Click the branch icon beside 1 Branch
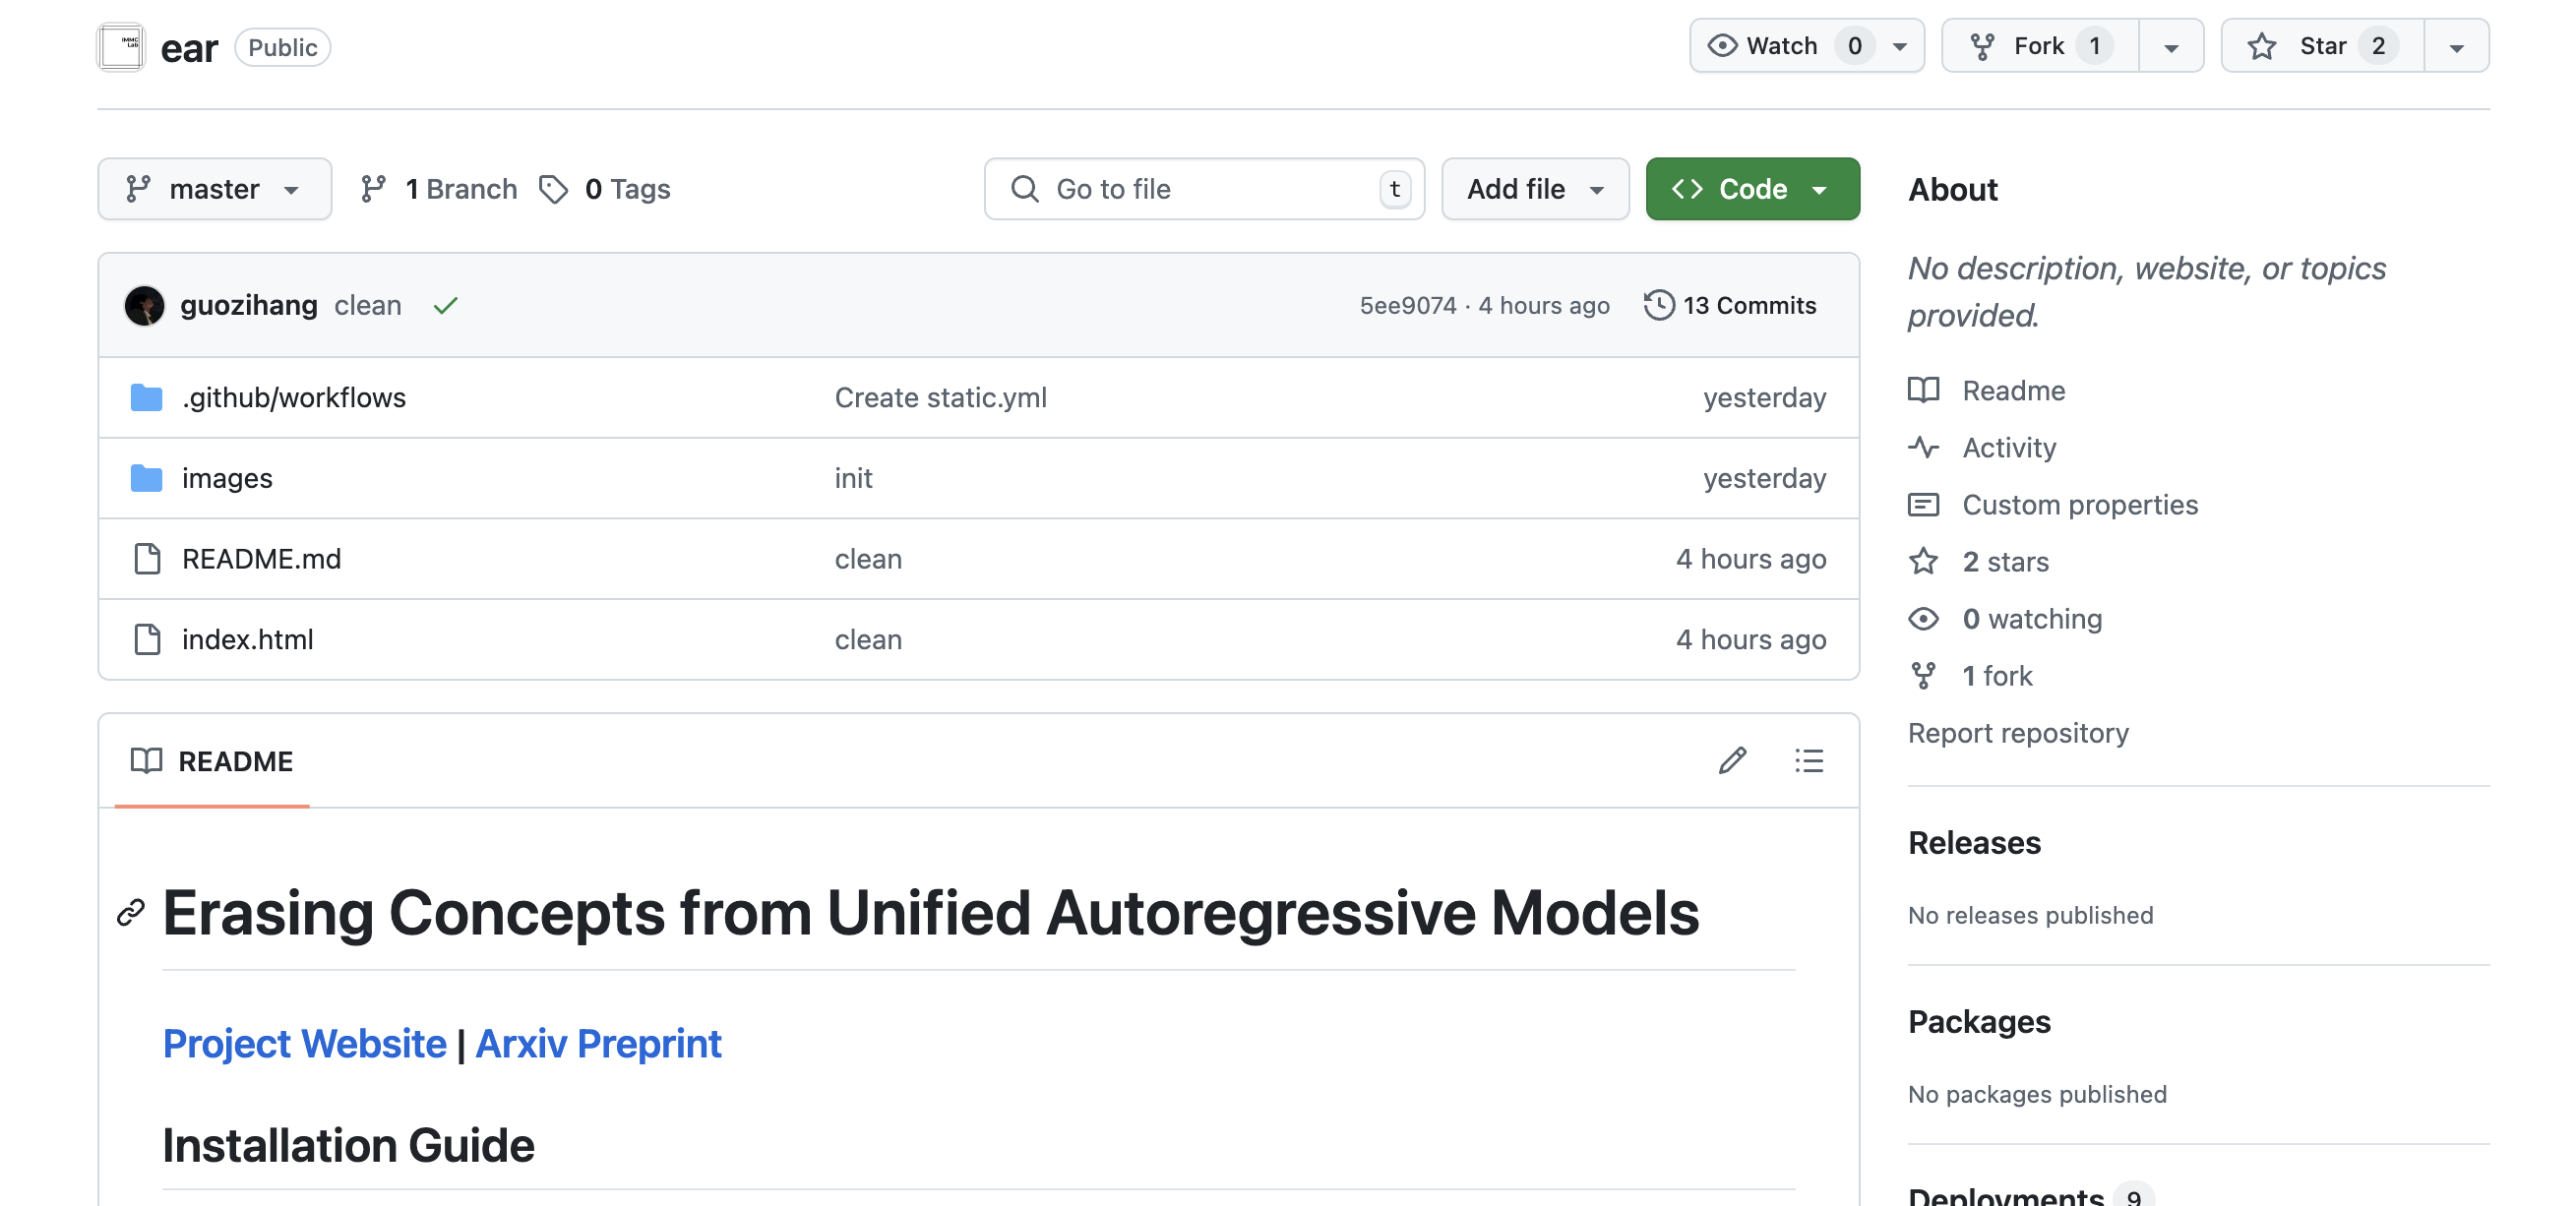This screenshot has width=2576, height=1206. (x=373, y=189)
